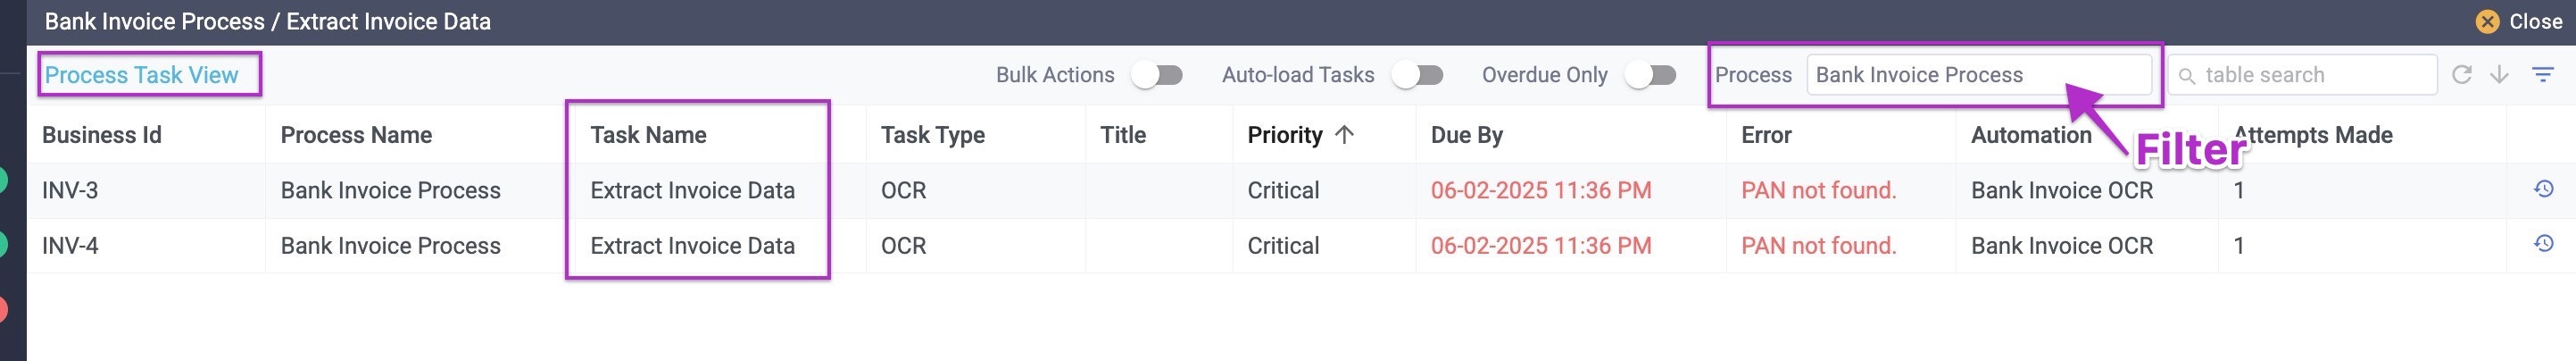
Task: Sort by the Task Name column header
Action: click(x=648, y=135)
